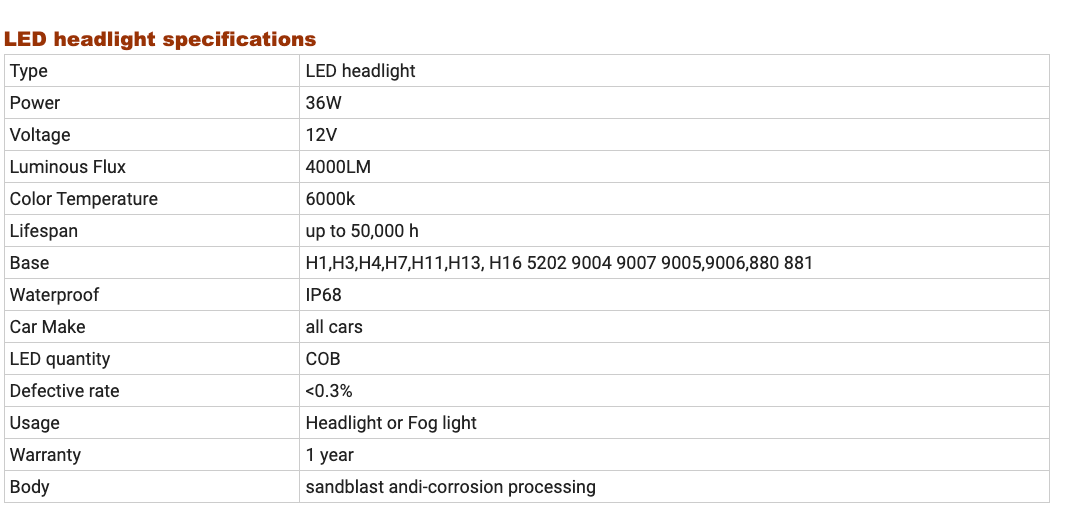Click the LED headlight specifications heading

(x=160, y=39)
